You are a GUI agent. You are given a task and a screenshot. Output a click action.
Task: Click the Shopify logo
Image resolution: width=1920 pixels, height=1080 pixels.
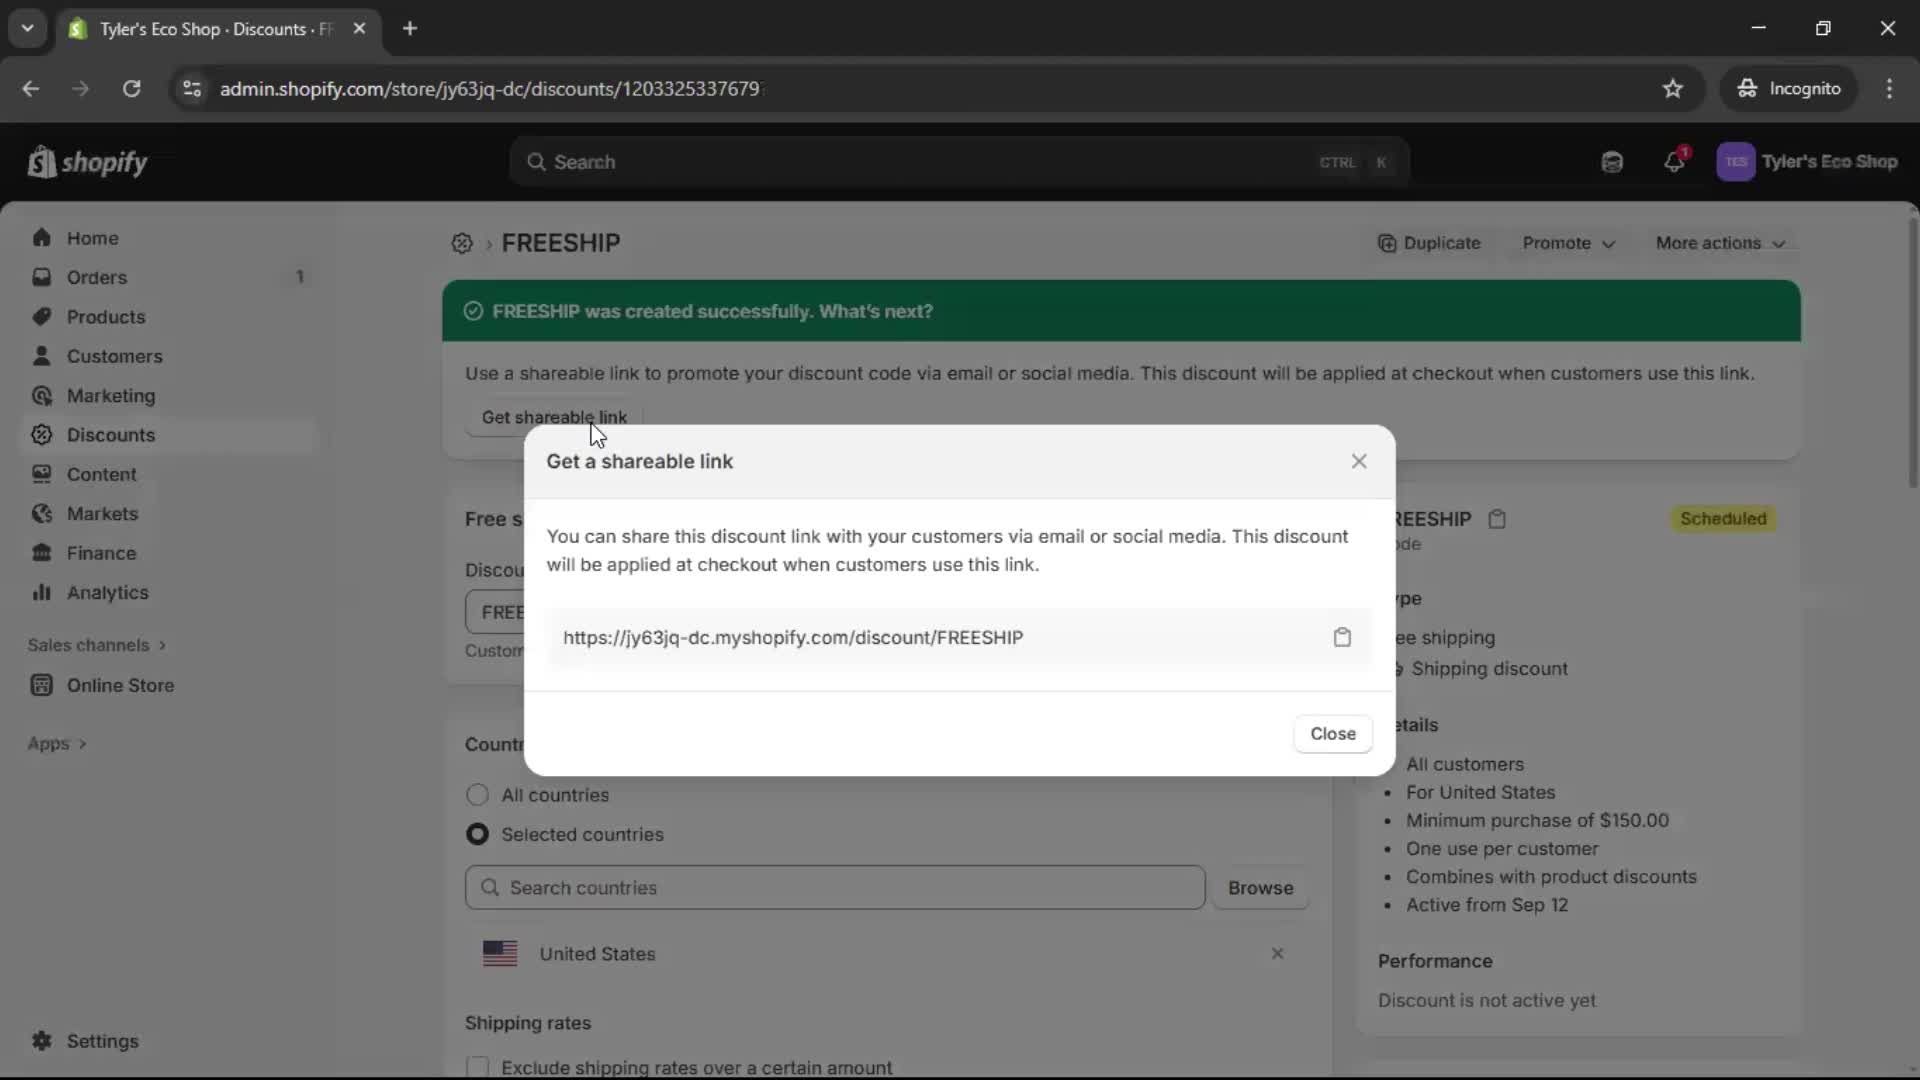87,161
